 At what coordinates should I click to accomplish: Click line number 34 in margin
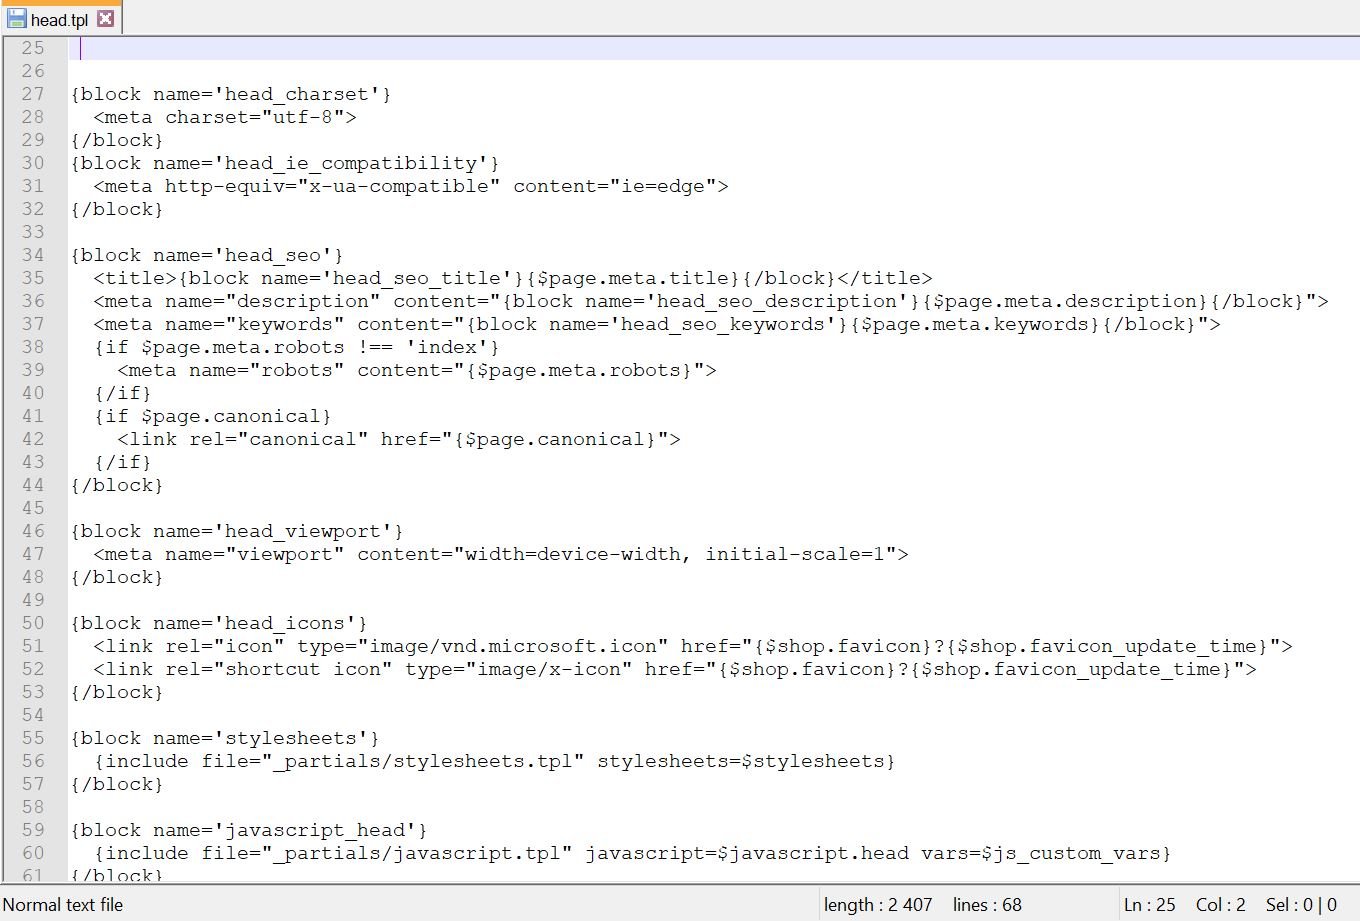coord(33,255)
